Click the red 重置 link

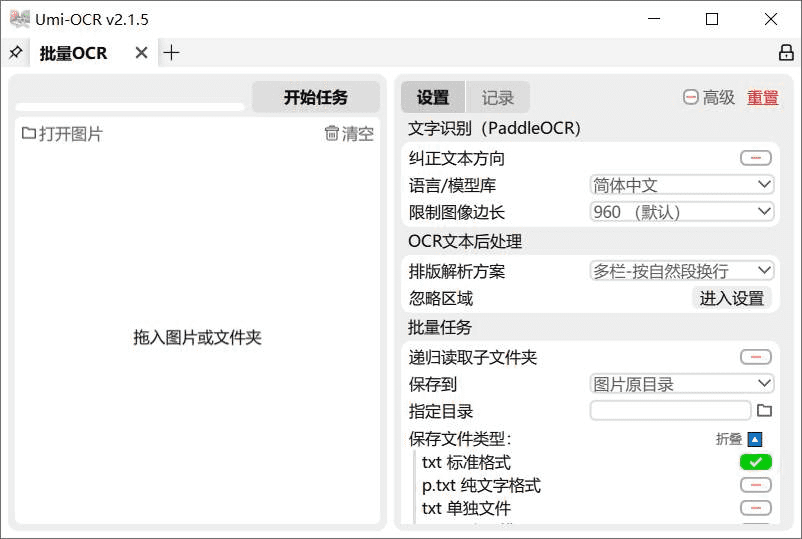tap(763, 97)
